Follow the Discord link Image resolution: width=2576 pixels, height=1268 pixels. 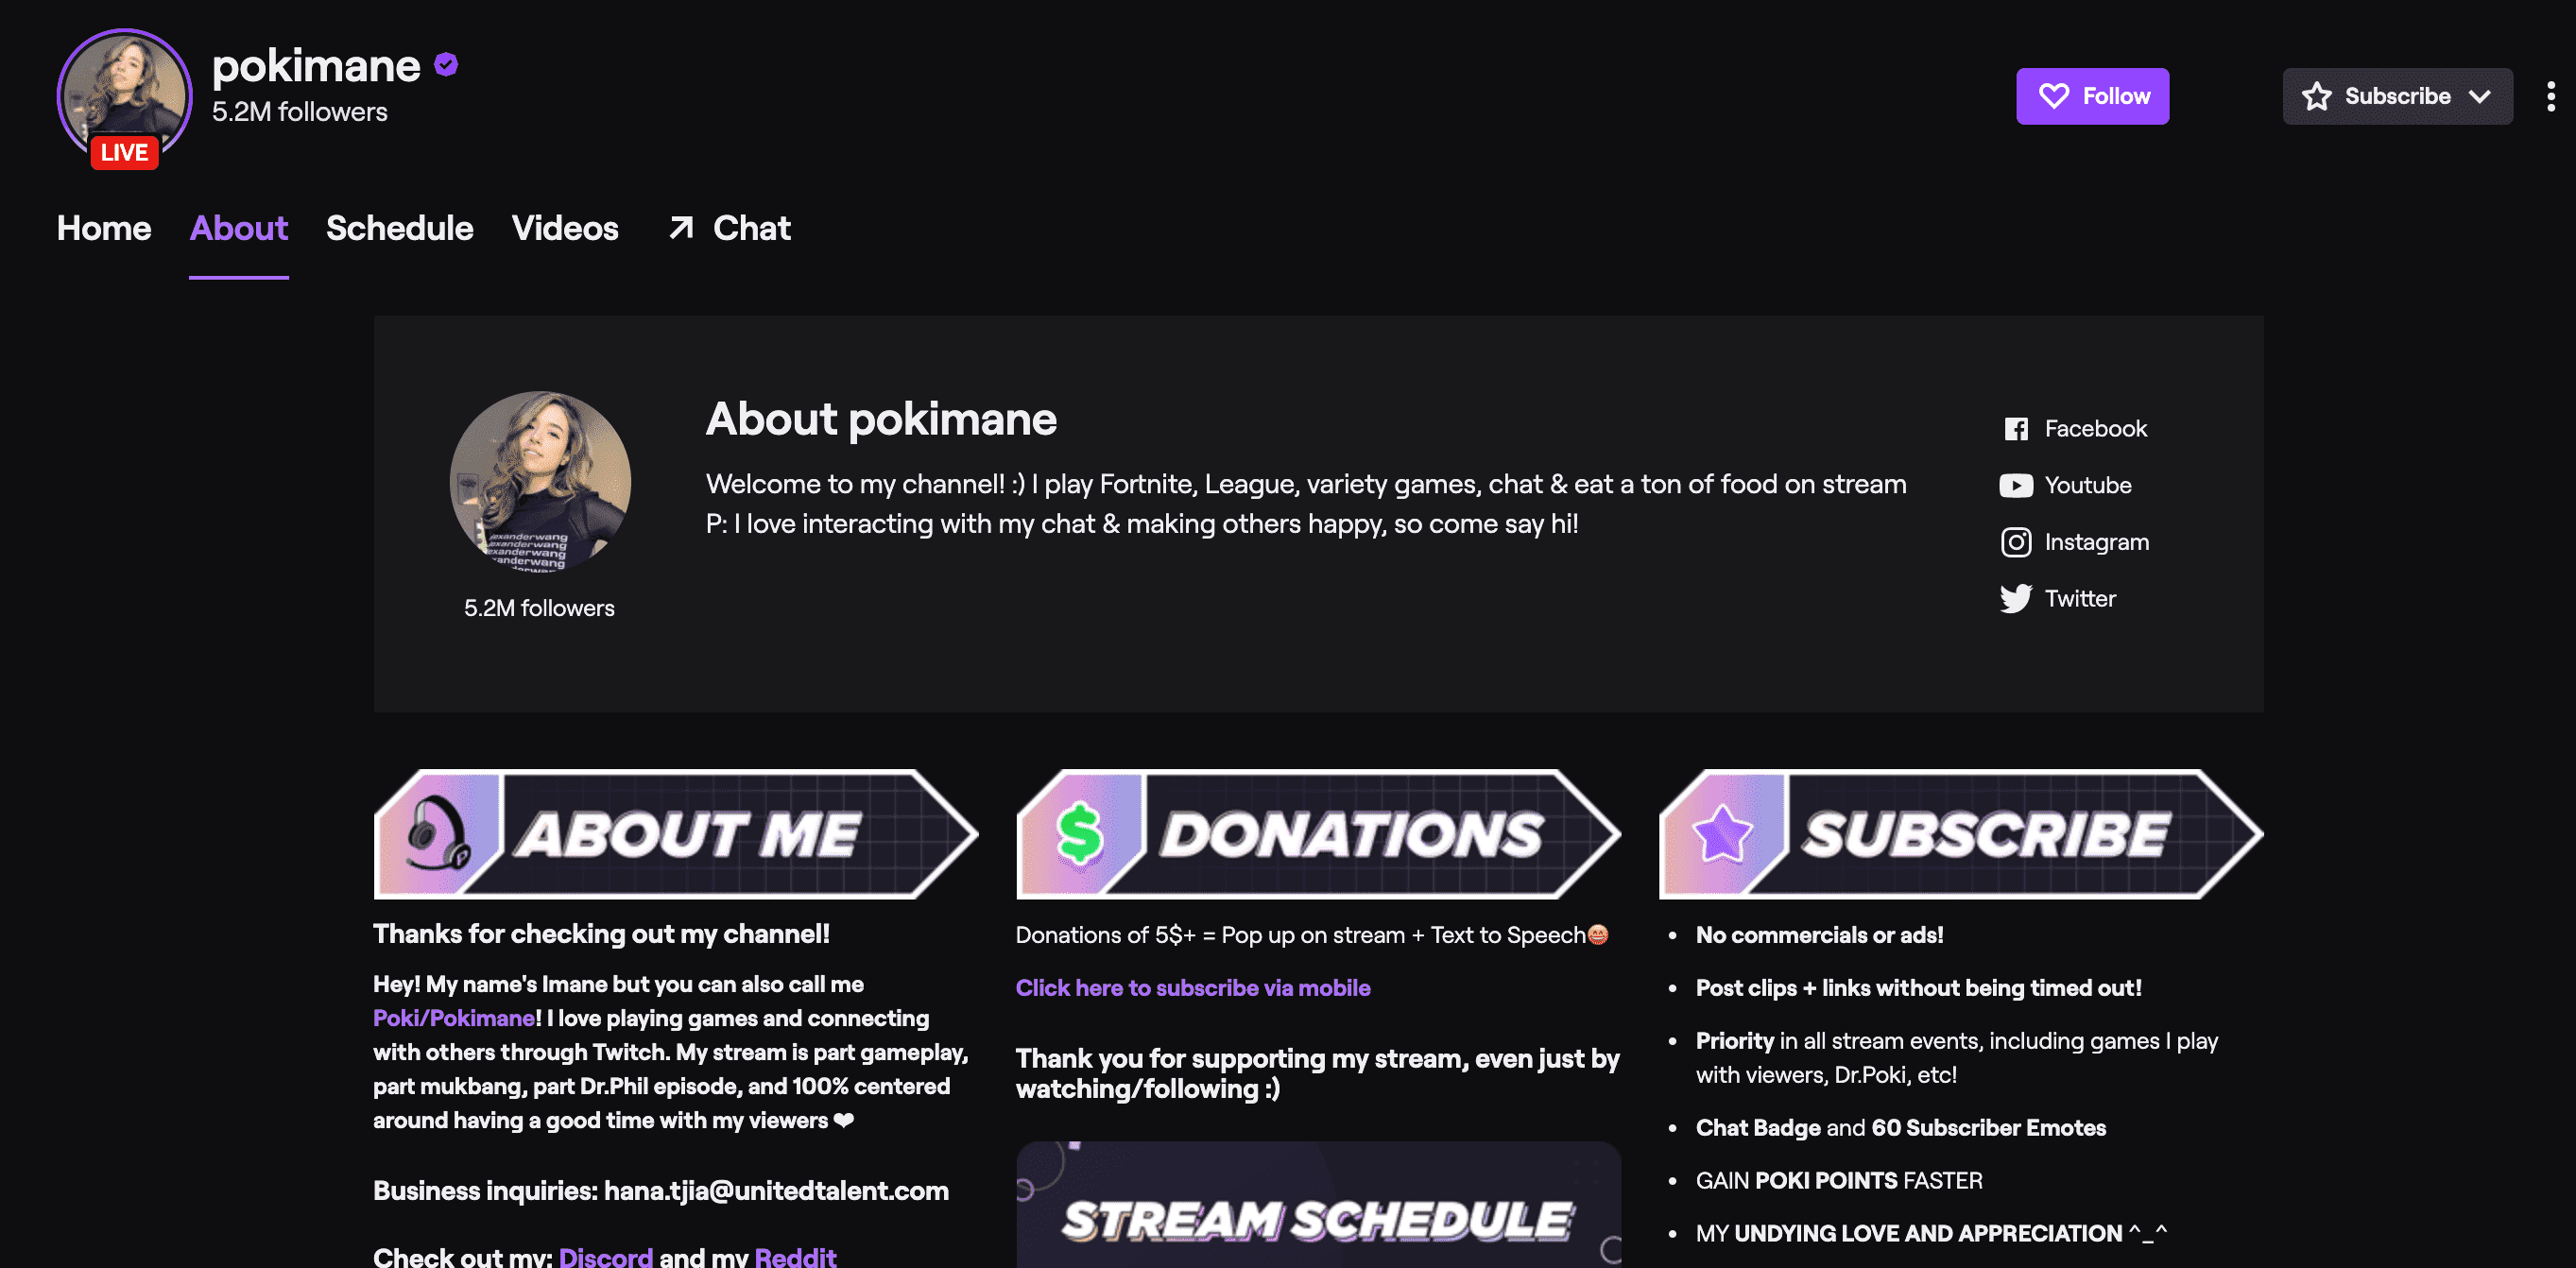(605, 1256)
